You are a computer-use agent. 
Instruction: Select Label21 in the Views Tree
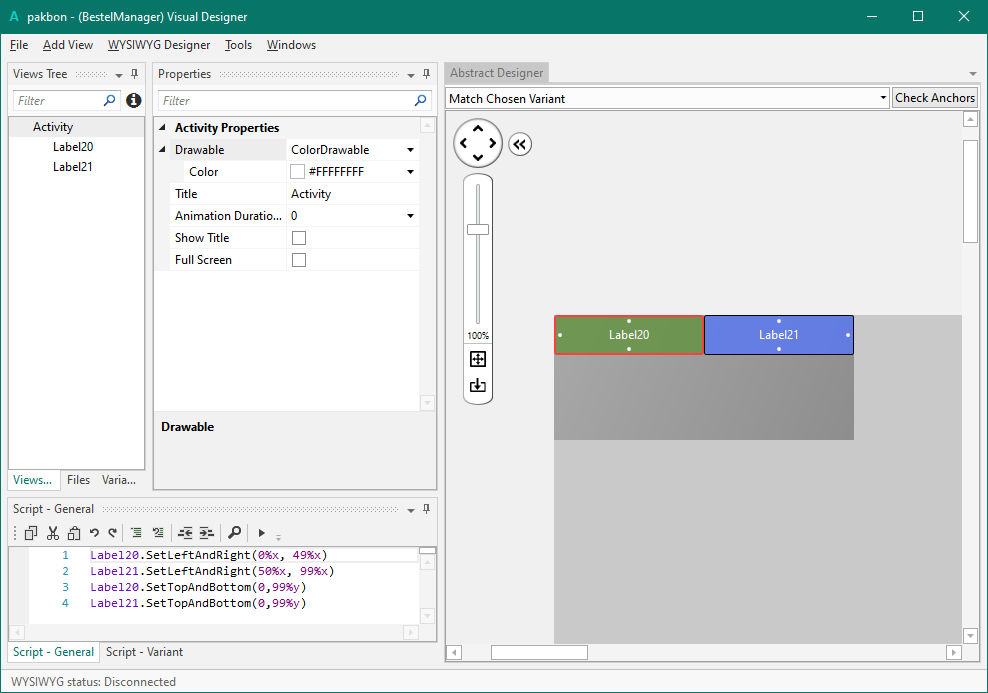coord(73,167)
